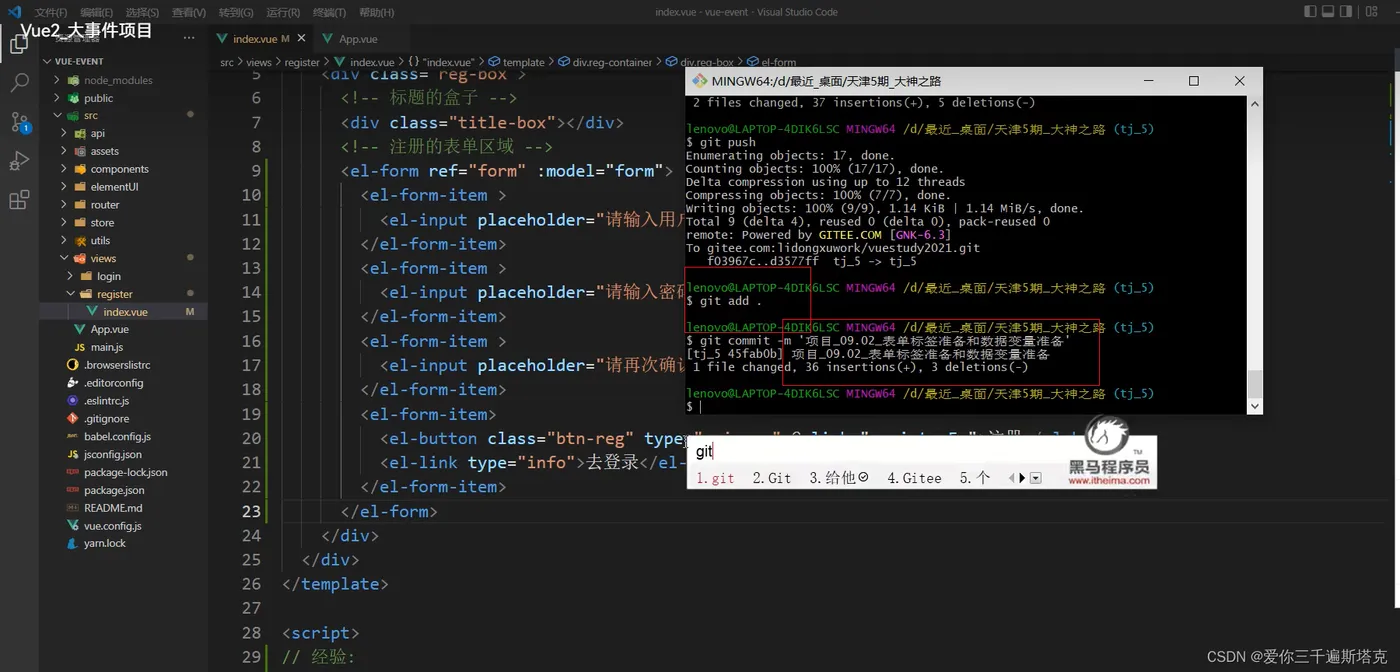The image size is (1400, 672).
Task: Expand the api folder
Action: tap(64, 133)
